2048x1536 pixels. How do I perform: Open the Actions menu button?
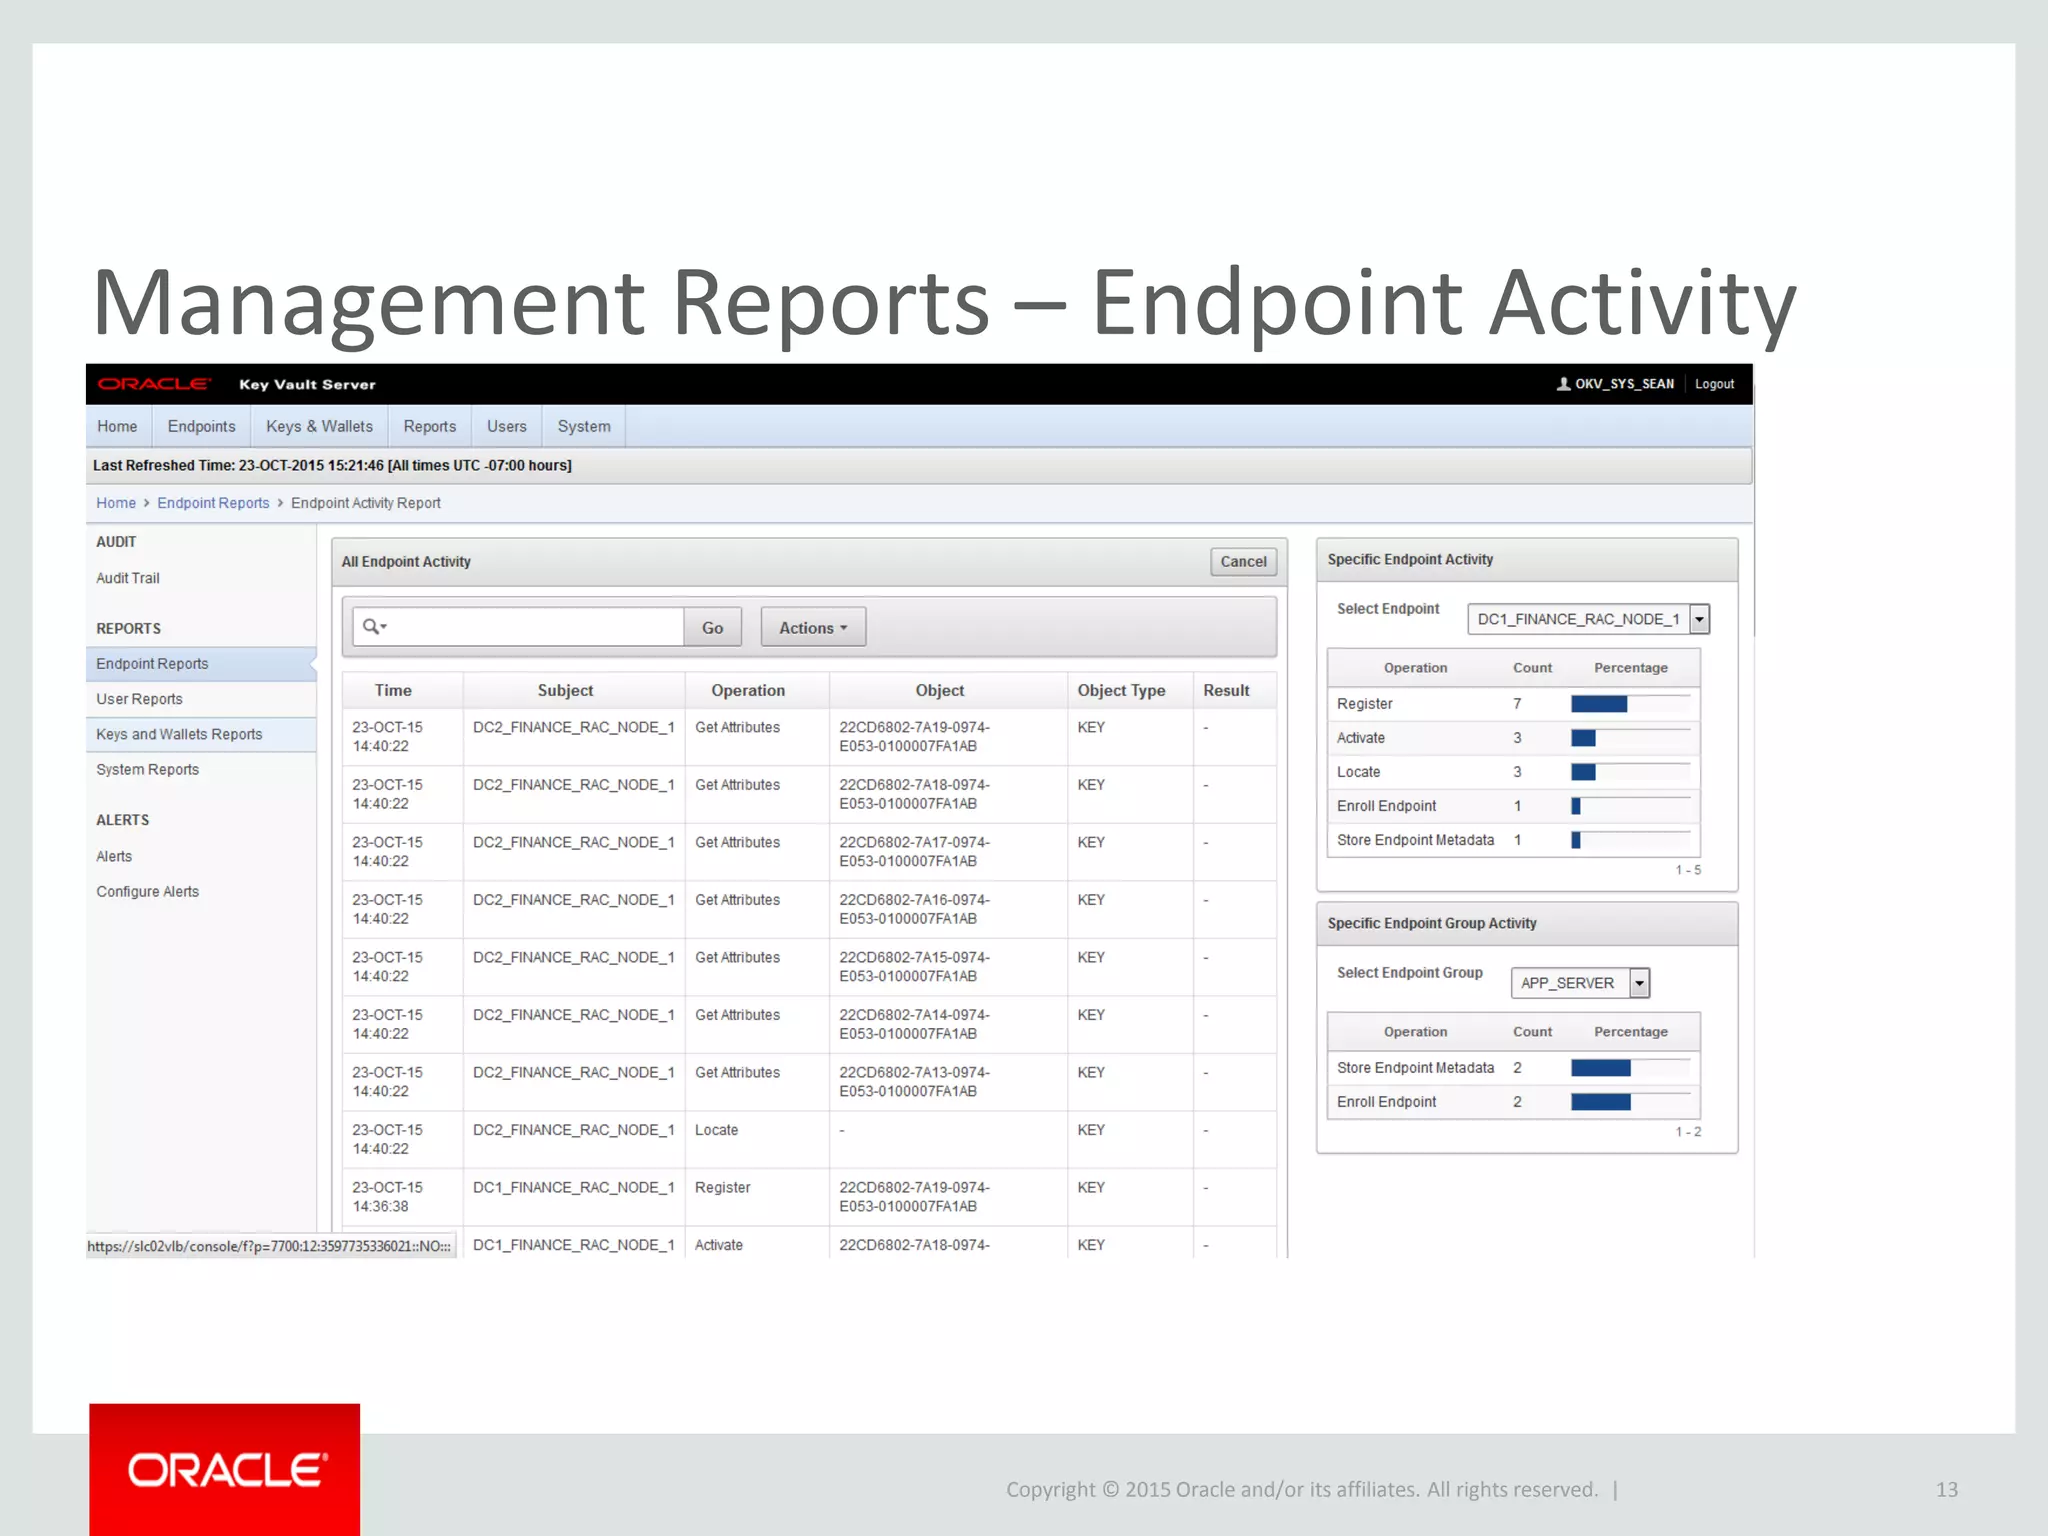coord(813,627)
